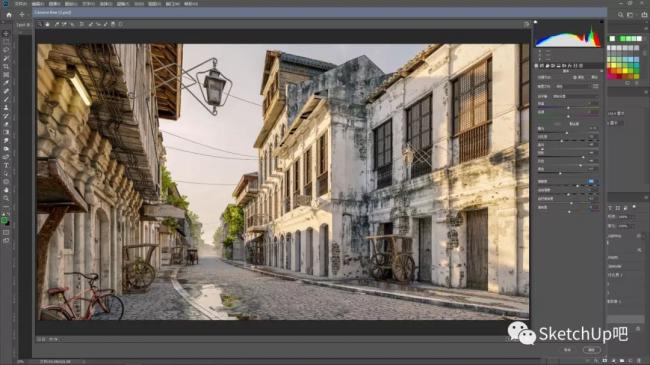Select the Graduated Filter tool
The width and height of the screenshot is (650, 365).
pos(113,24)
